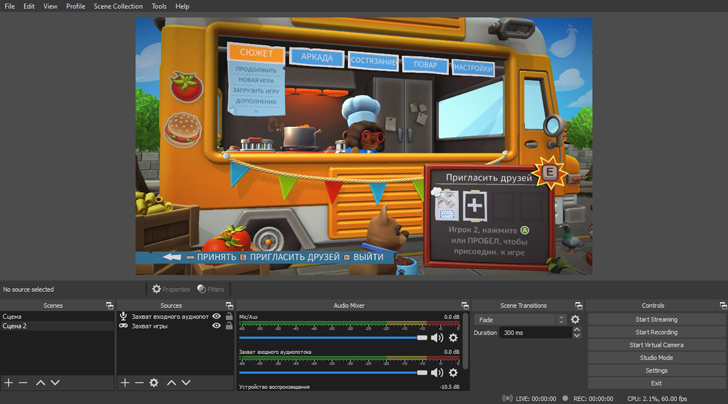The width and height of the screenshot is (728, 404).
Task: Add a new scene with plus
Action: tap(8, 383)
